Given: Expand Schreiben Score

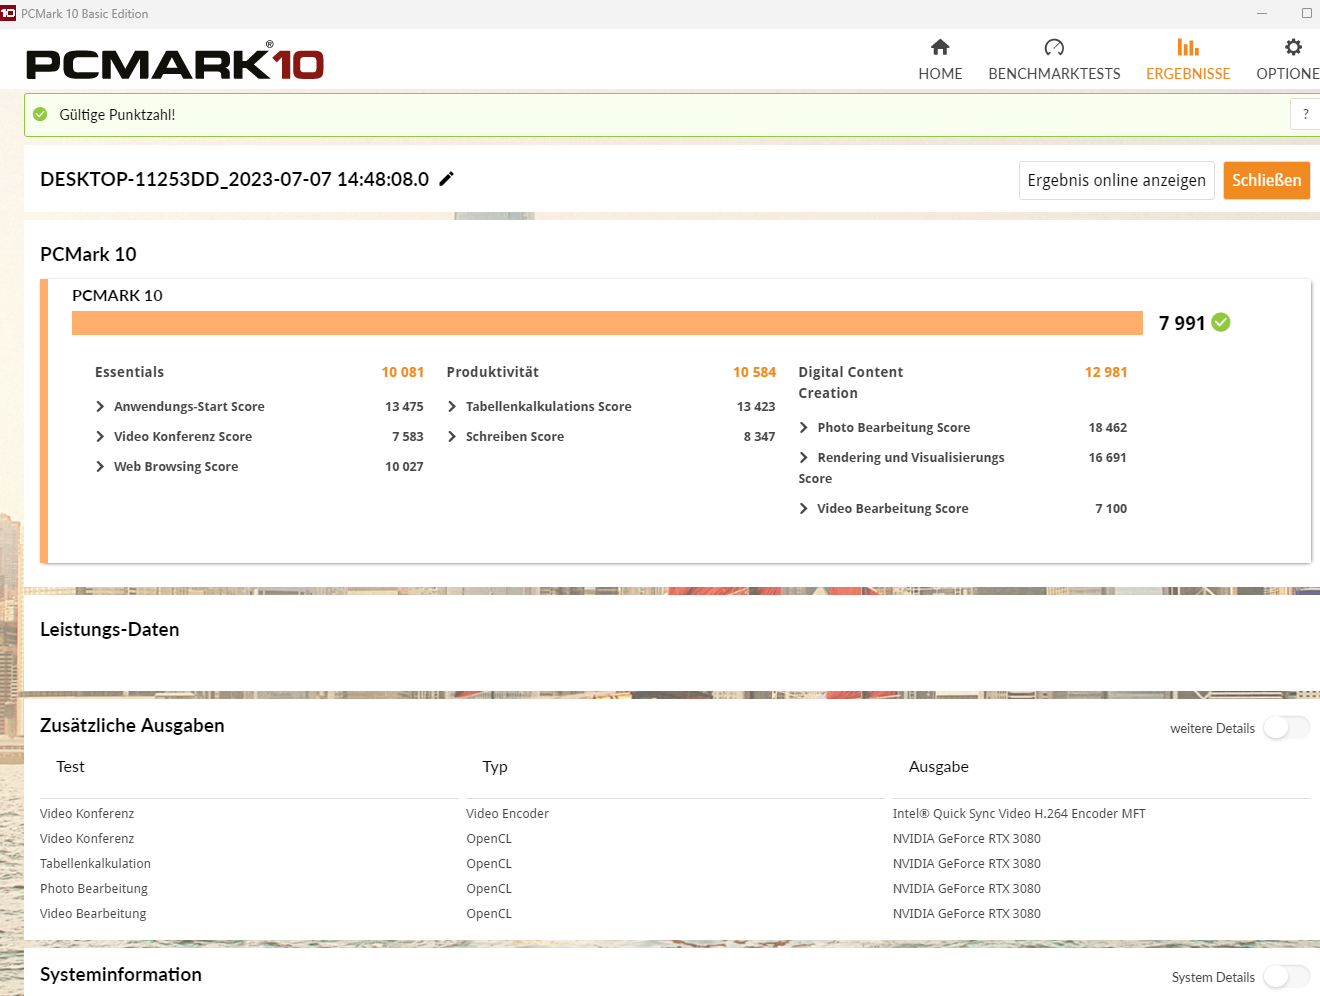Looking at the screenshot, I should point(452,436).
